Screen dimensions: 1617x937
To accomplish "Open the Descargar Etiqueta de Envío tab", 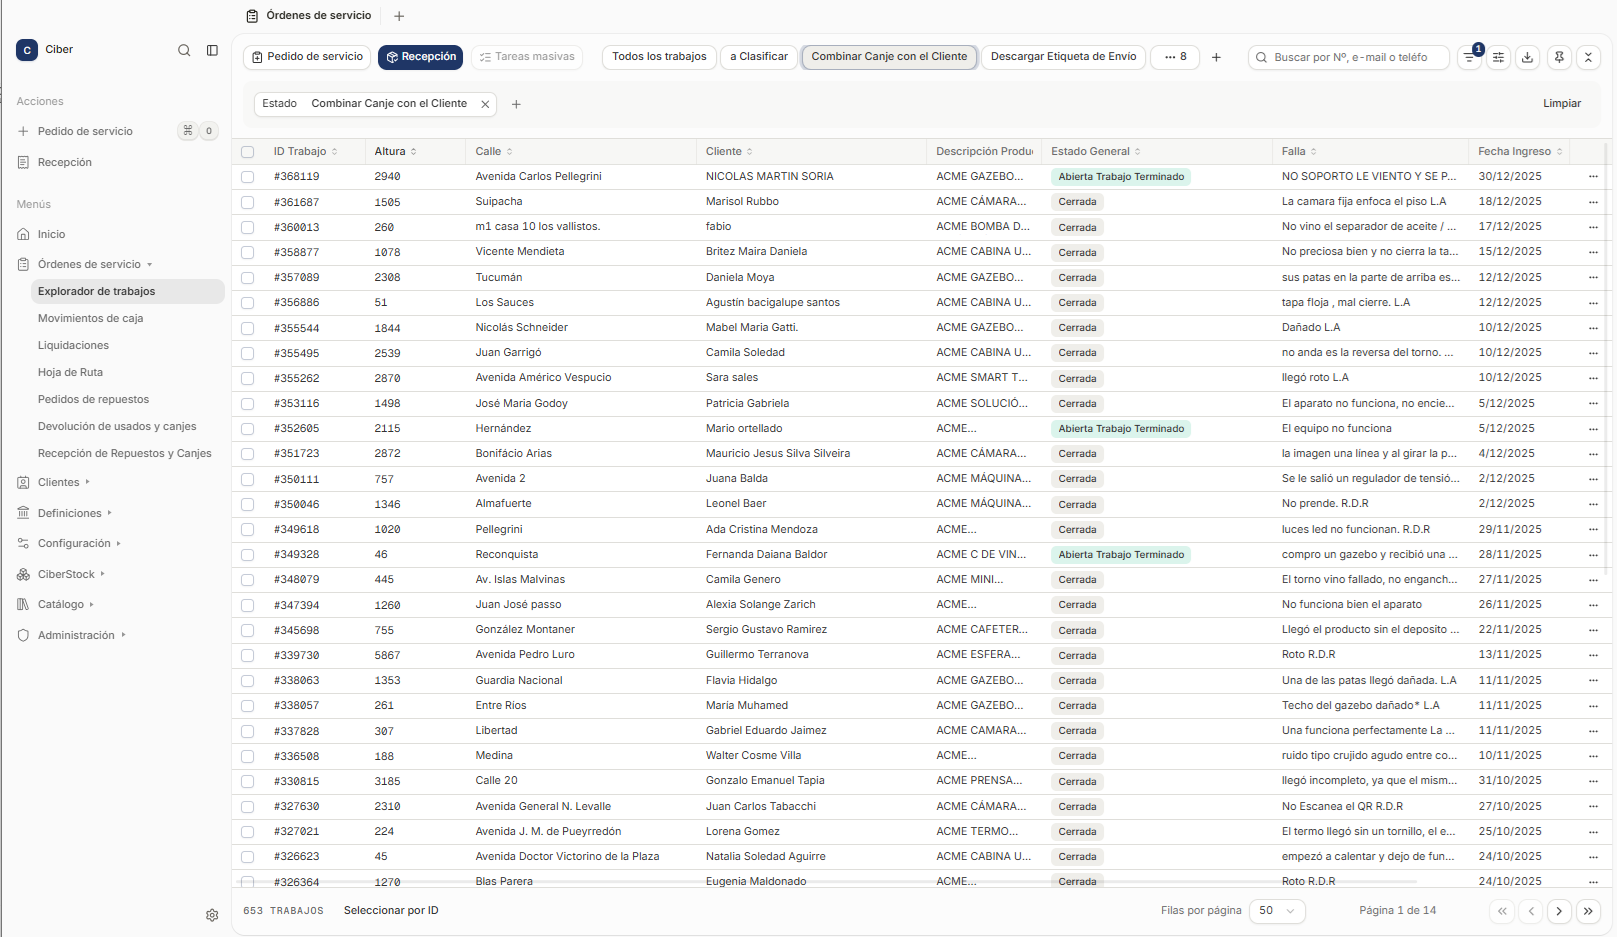I will 1063,57.
